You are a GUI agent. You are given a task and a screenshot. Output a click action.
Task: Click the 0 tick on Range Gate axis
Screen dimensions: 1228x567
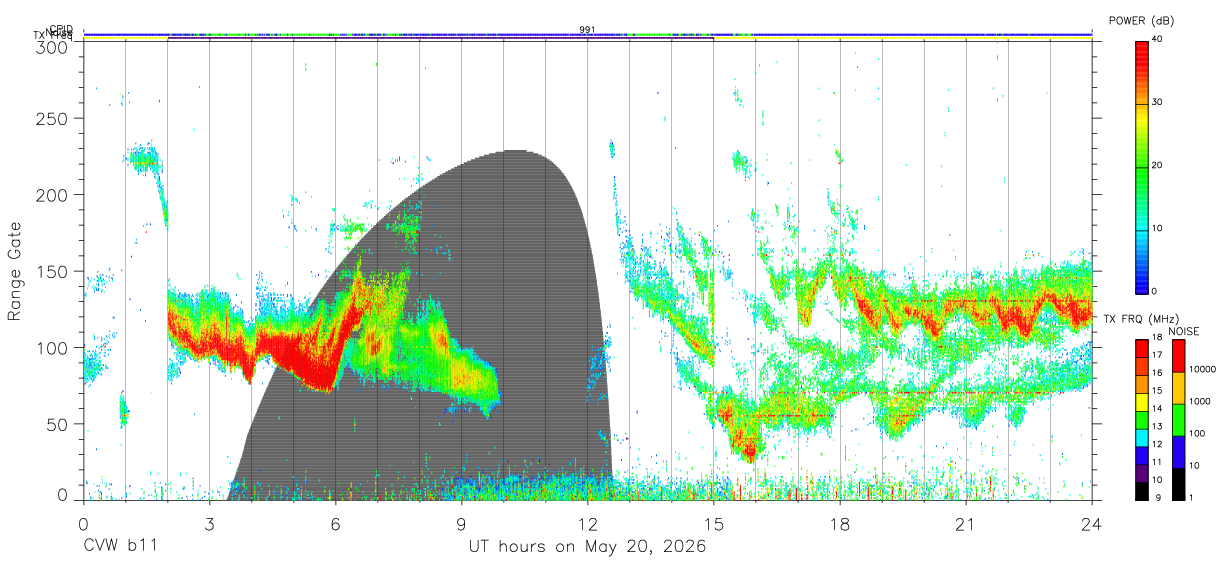[x=62, y=494]
